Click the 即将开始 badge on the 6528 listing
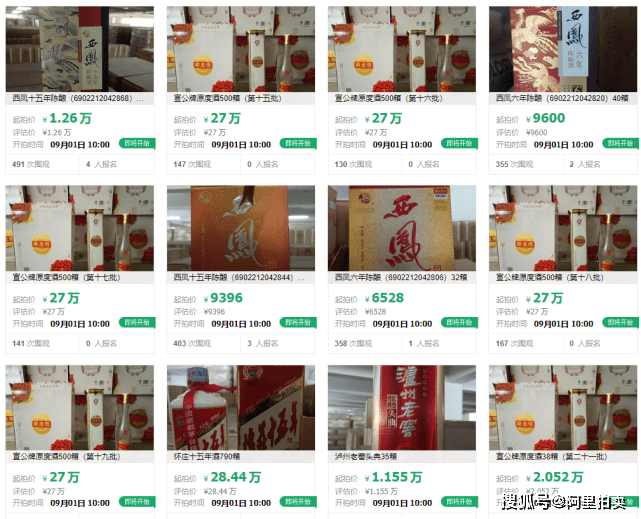Screen dimensions: 641x519 pos(459,322)
